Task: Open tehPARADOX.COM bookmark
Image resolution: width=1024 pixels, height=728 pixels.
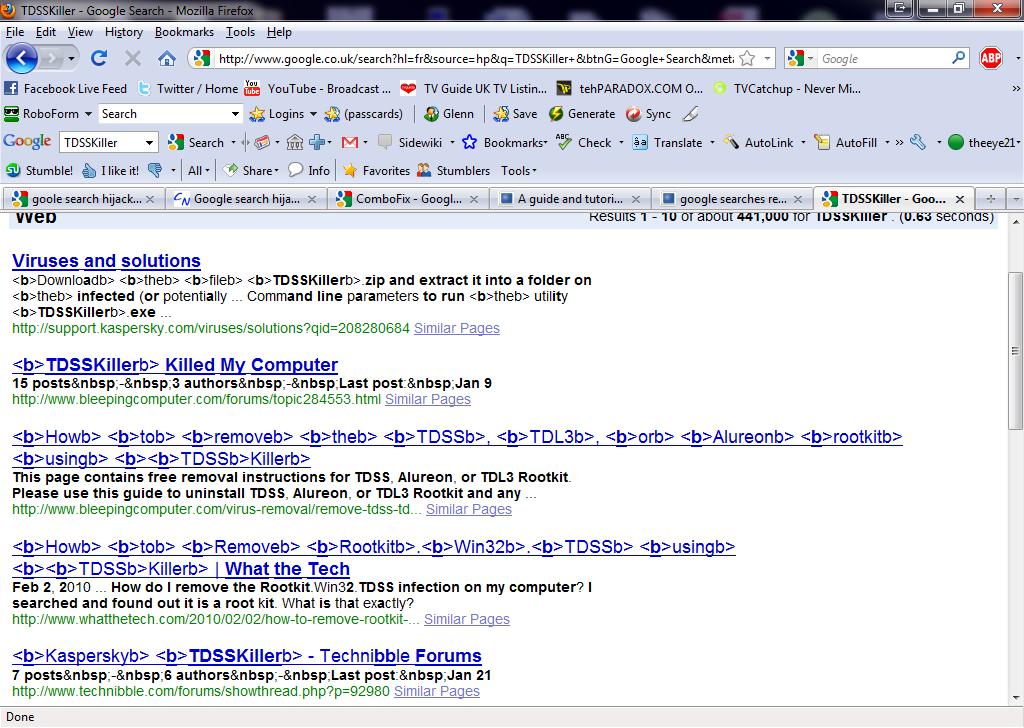Action: (630, 88)
